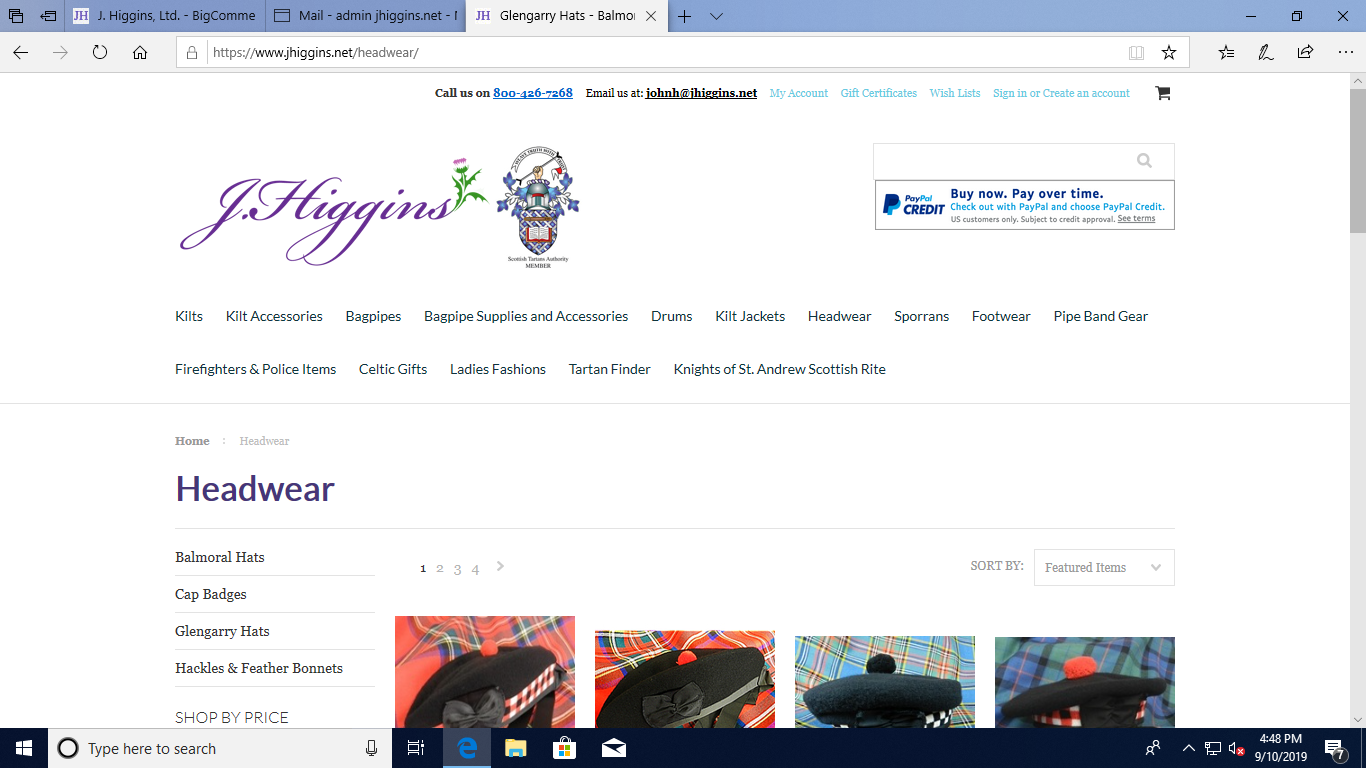Screen dimensions: 1366x768
Task: Click the Glengarry Hats category link
Action: [222, 631]
